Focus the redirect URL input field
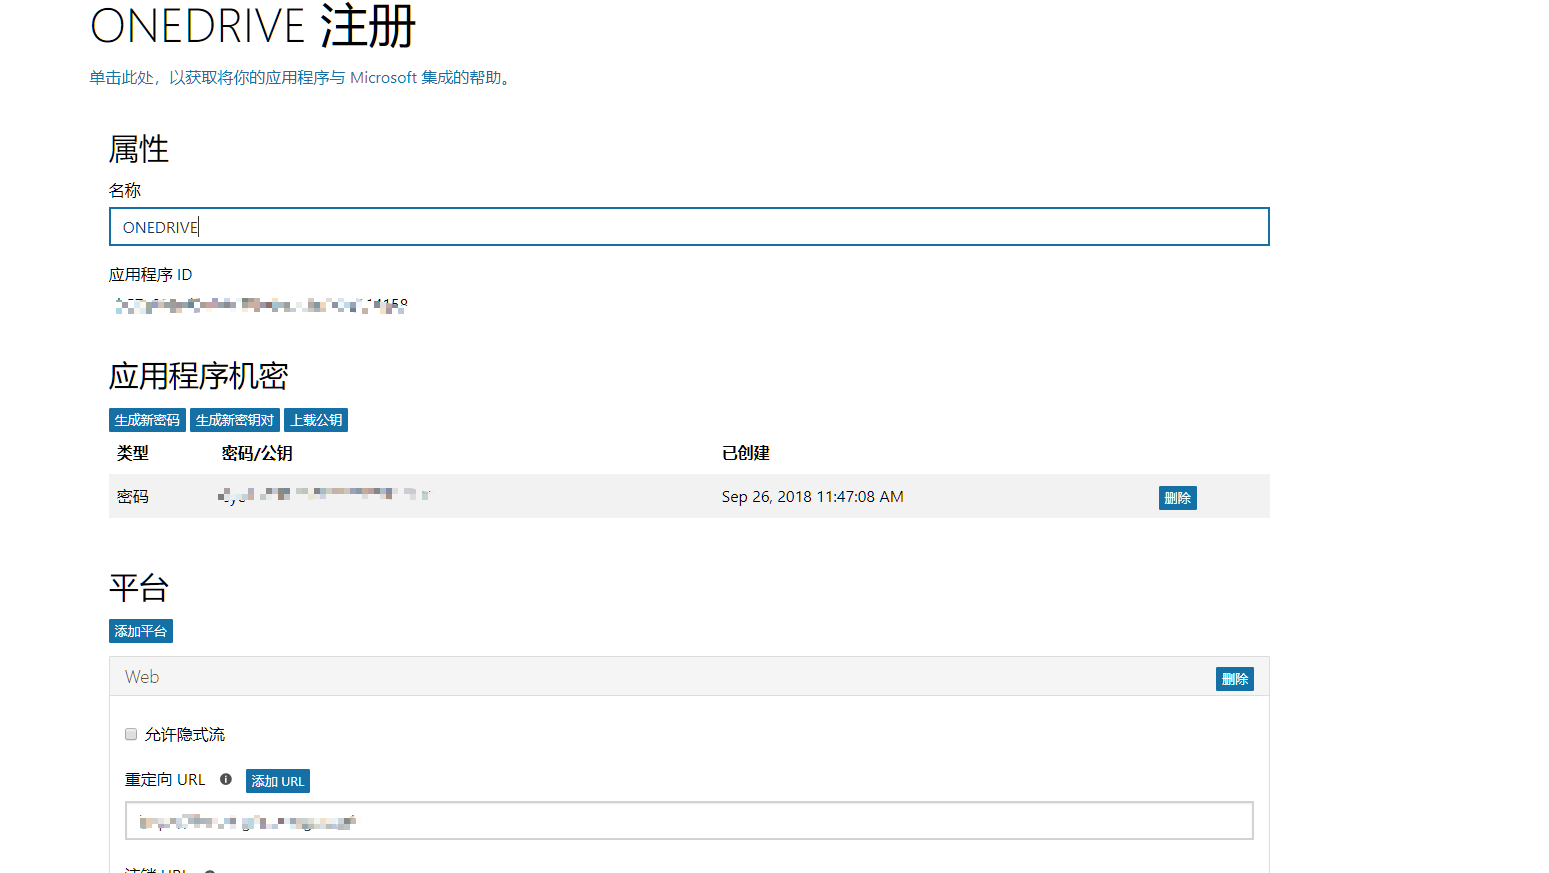Image resolution: width=1549 pixels, height=873 pixels. point(689,821)
